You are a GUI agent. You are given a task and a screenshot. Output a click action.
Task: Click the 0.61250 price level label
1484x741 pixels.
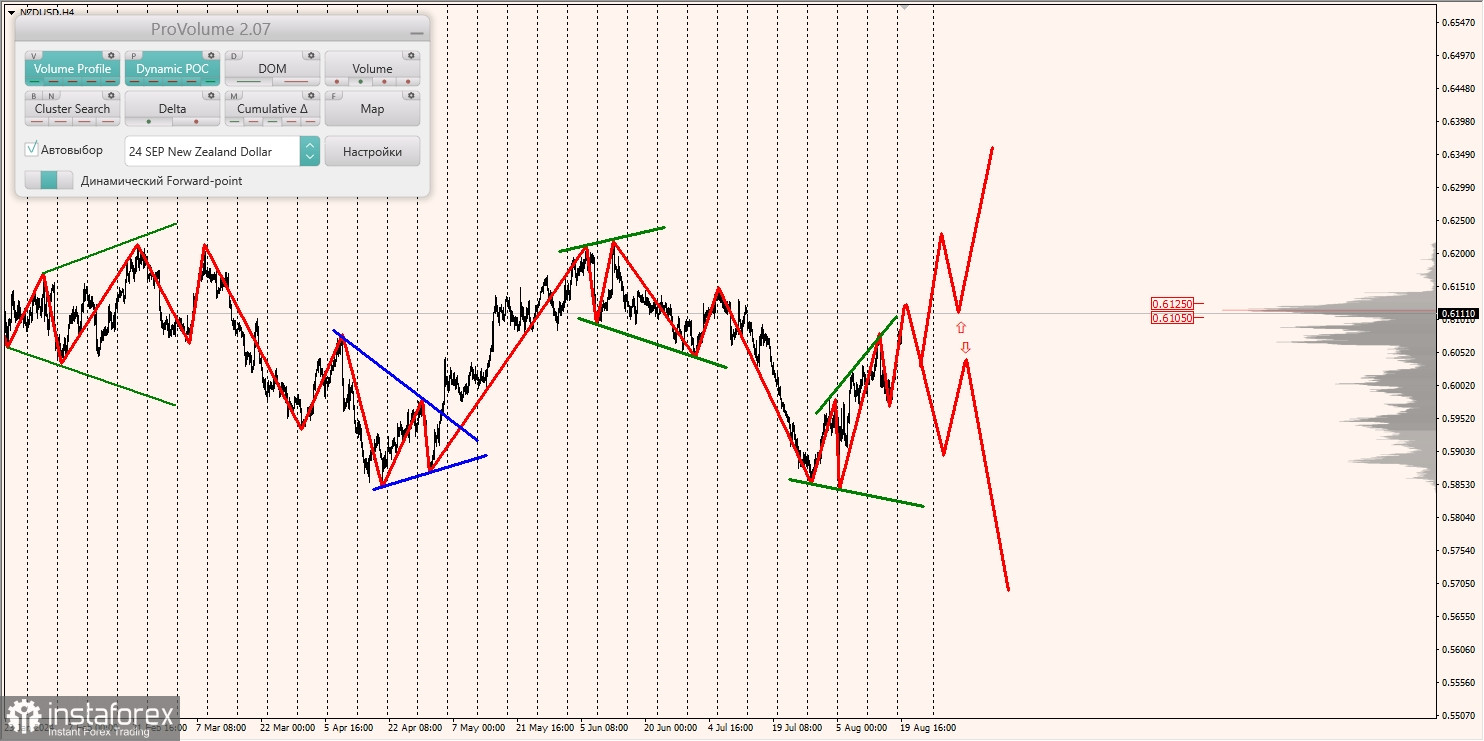coord(1171,303)
